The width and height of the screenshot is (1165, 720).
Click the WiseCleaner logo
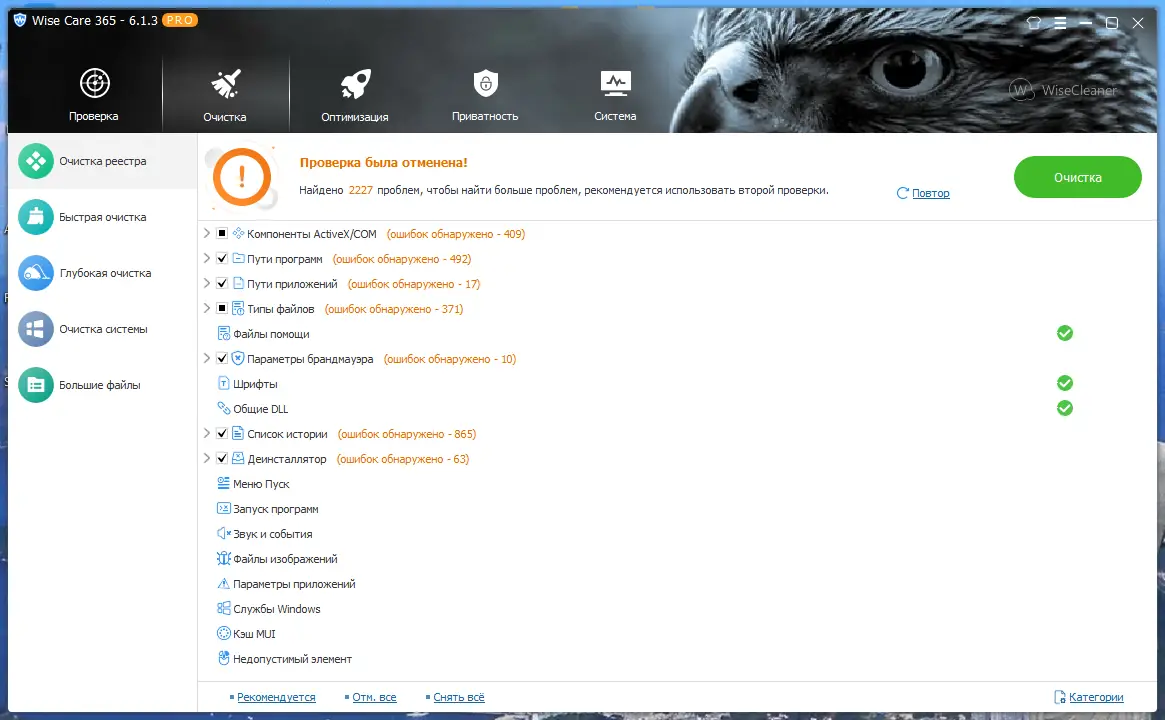[x=1063, y=90]
